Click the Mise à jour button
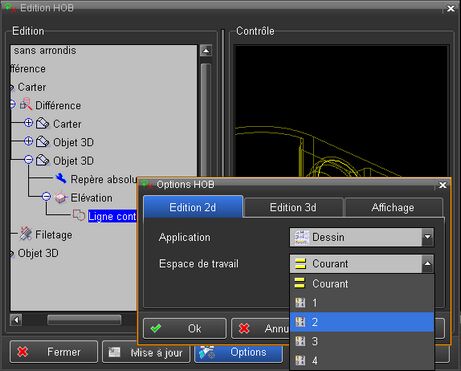The height and width of the screenshot is (371, 461). 146,352
